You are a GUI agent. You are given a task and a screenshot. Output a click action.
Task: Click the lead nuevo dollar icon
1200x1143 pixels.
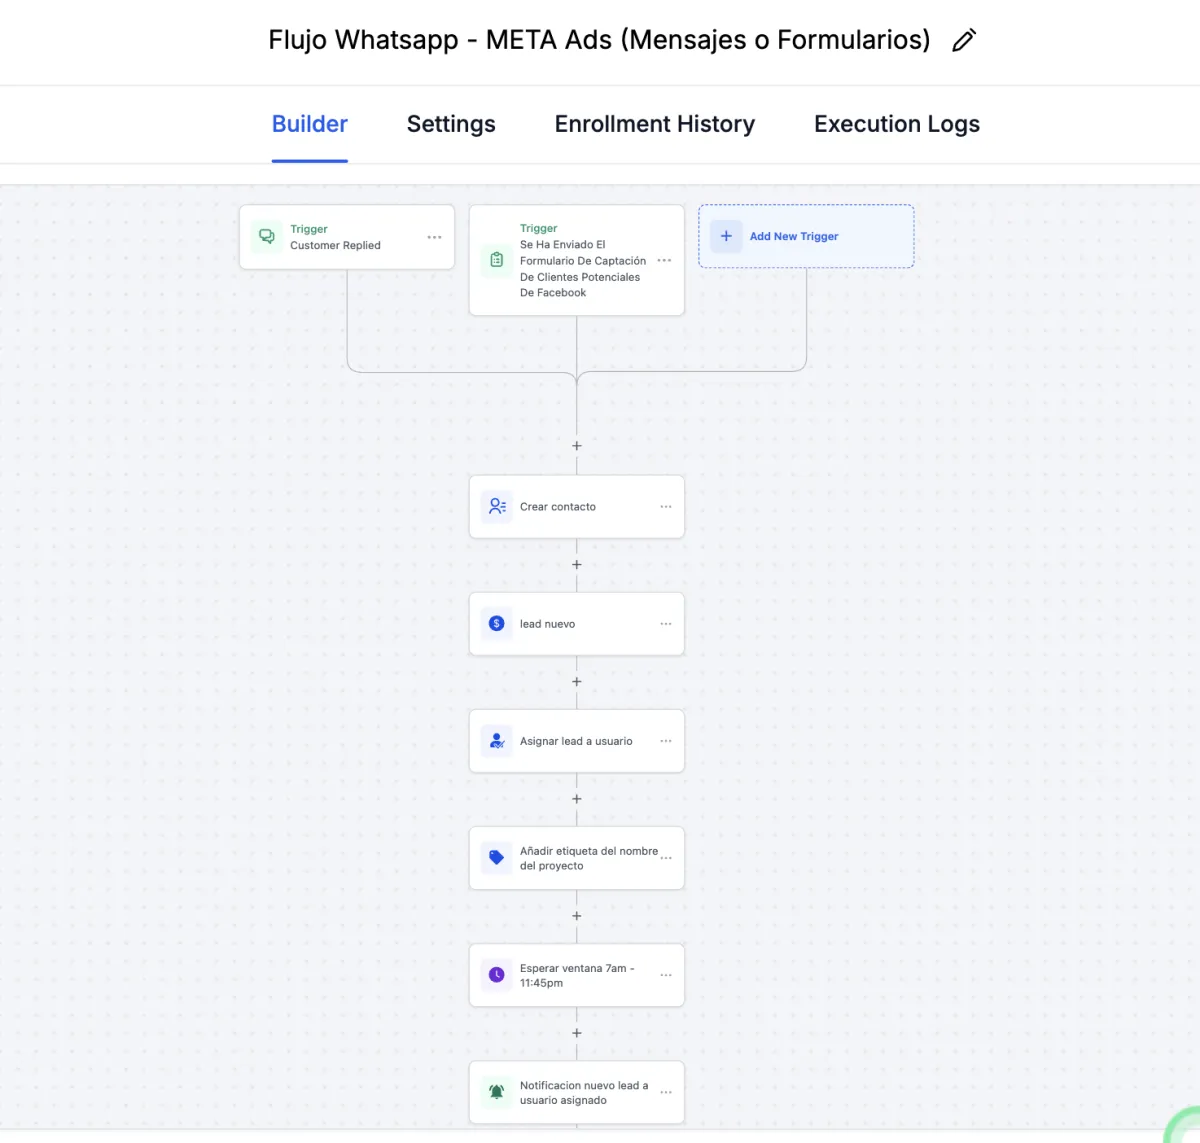(497, 624)
